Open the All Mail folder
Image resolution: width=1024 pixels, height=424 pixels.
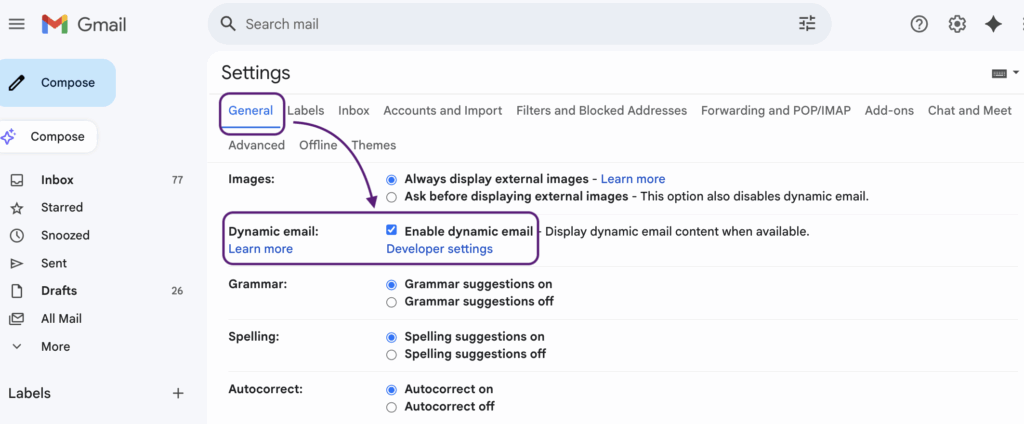pos(61,319)
